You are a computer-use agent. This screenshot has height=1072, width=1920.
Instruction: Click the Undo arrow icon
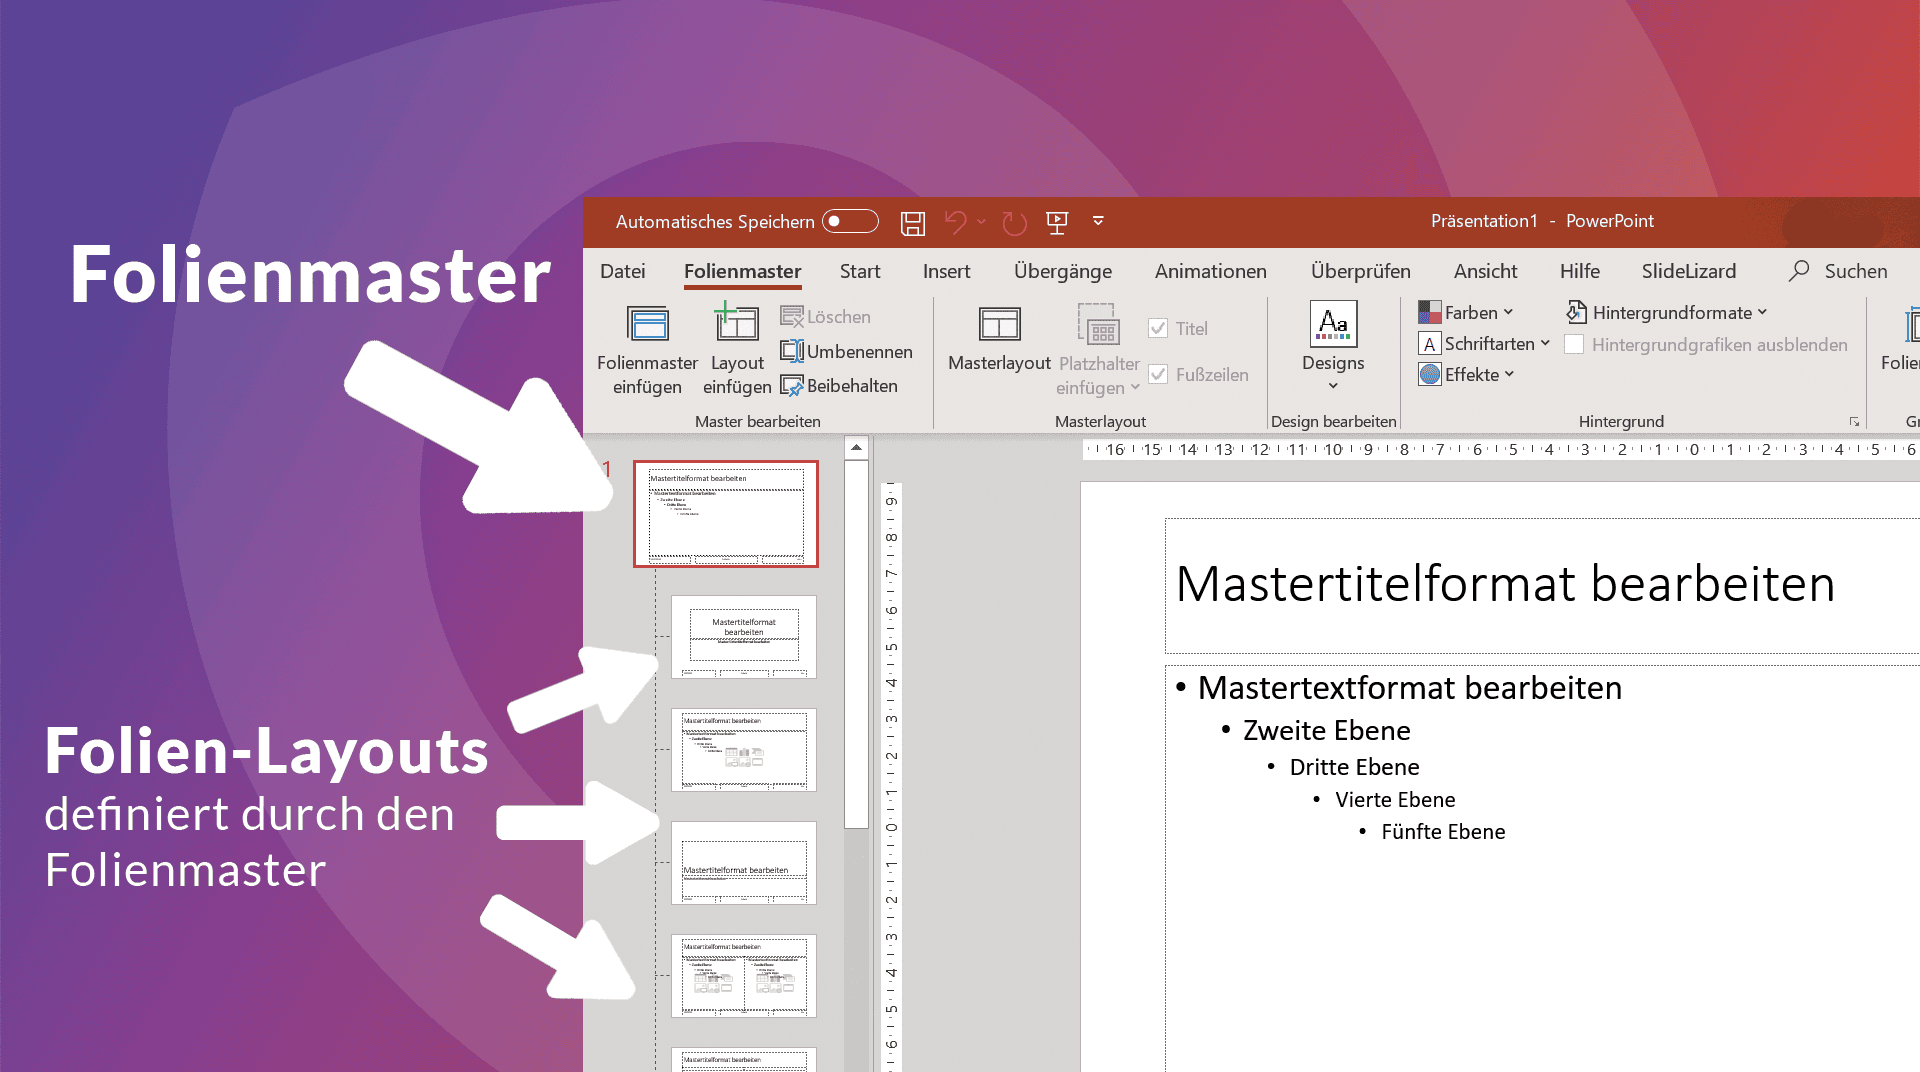pos(956,222)
